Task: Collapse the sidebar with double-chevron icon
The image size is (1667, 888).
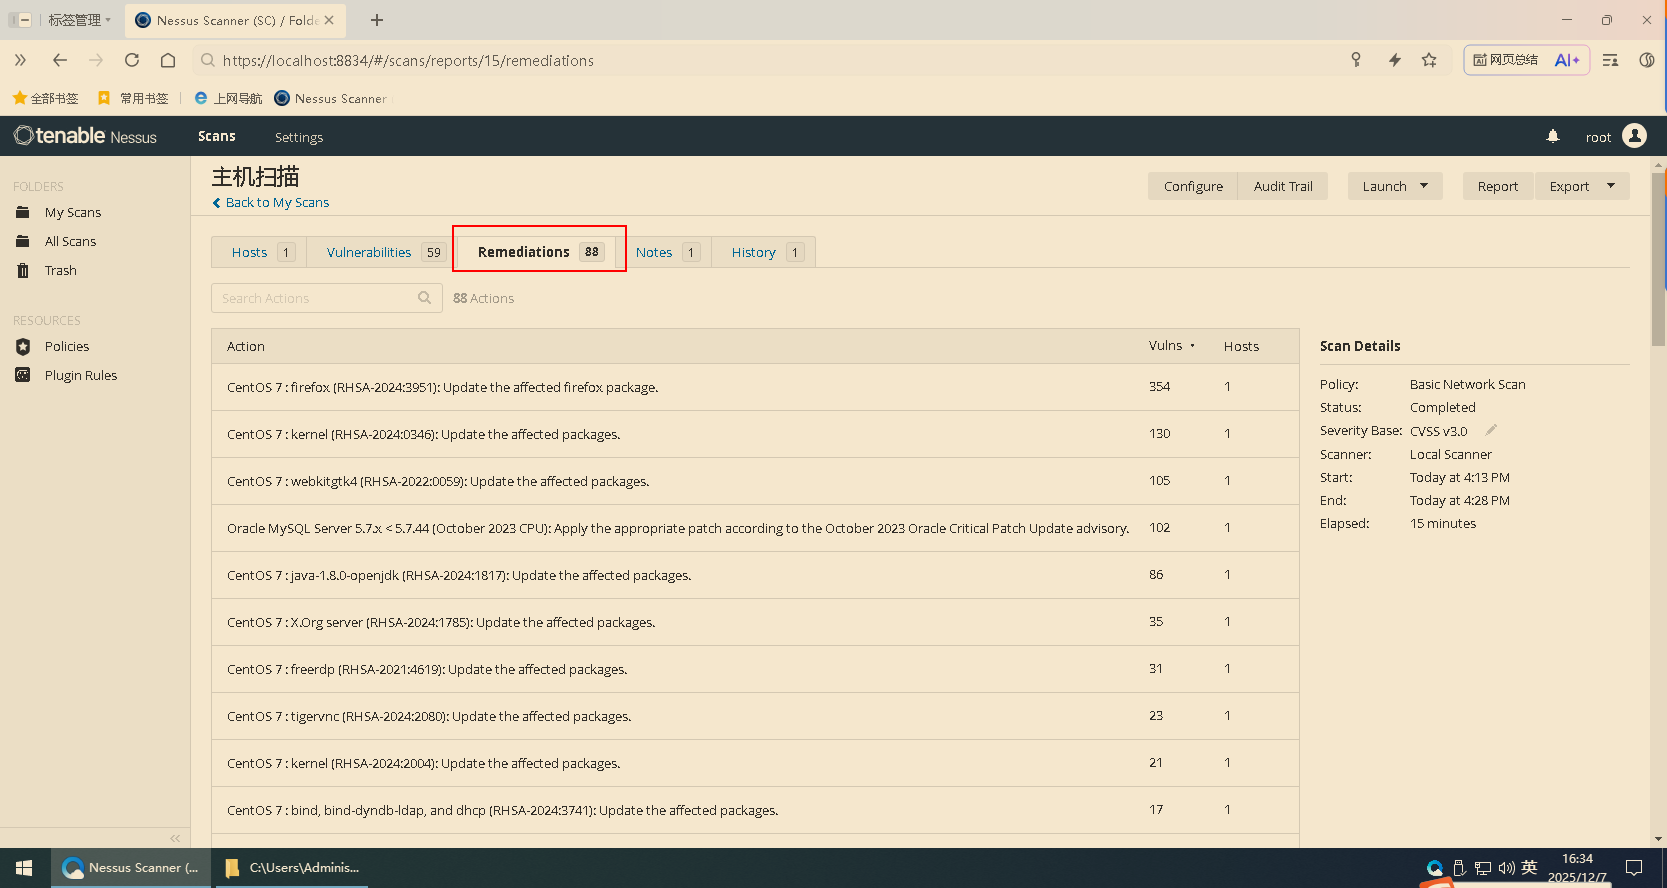Action: (x=175, y=838)
